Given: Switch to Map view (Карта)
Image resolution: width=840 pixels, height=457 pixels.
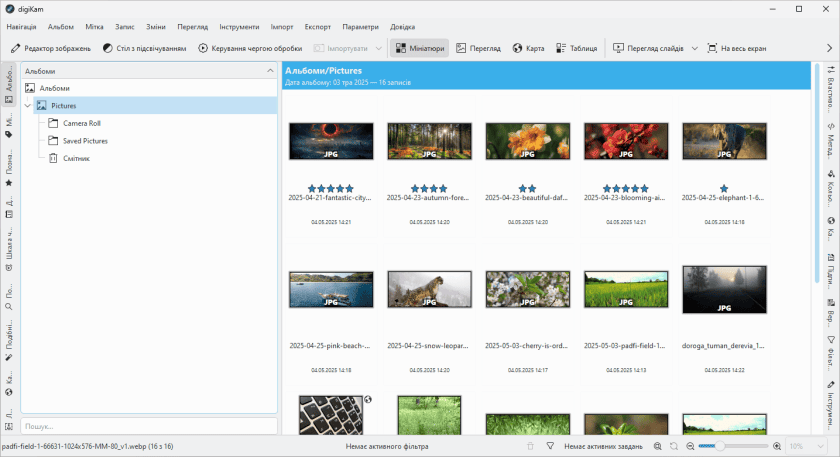Looking at the screenshot, I should click(528, 48).
